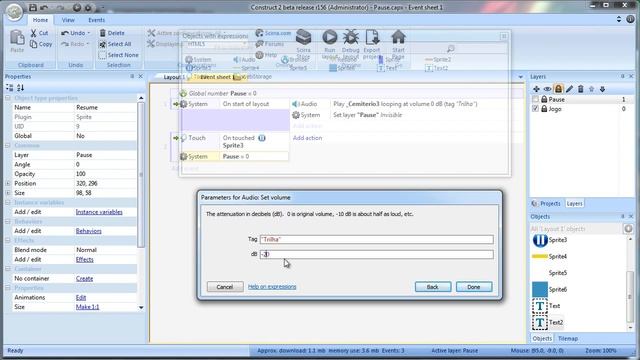The height and width of the screenshot is (360, 640).
Task: Collapse the Object type properties section
Action: coord(8,98)
